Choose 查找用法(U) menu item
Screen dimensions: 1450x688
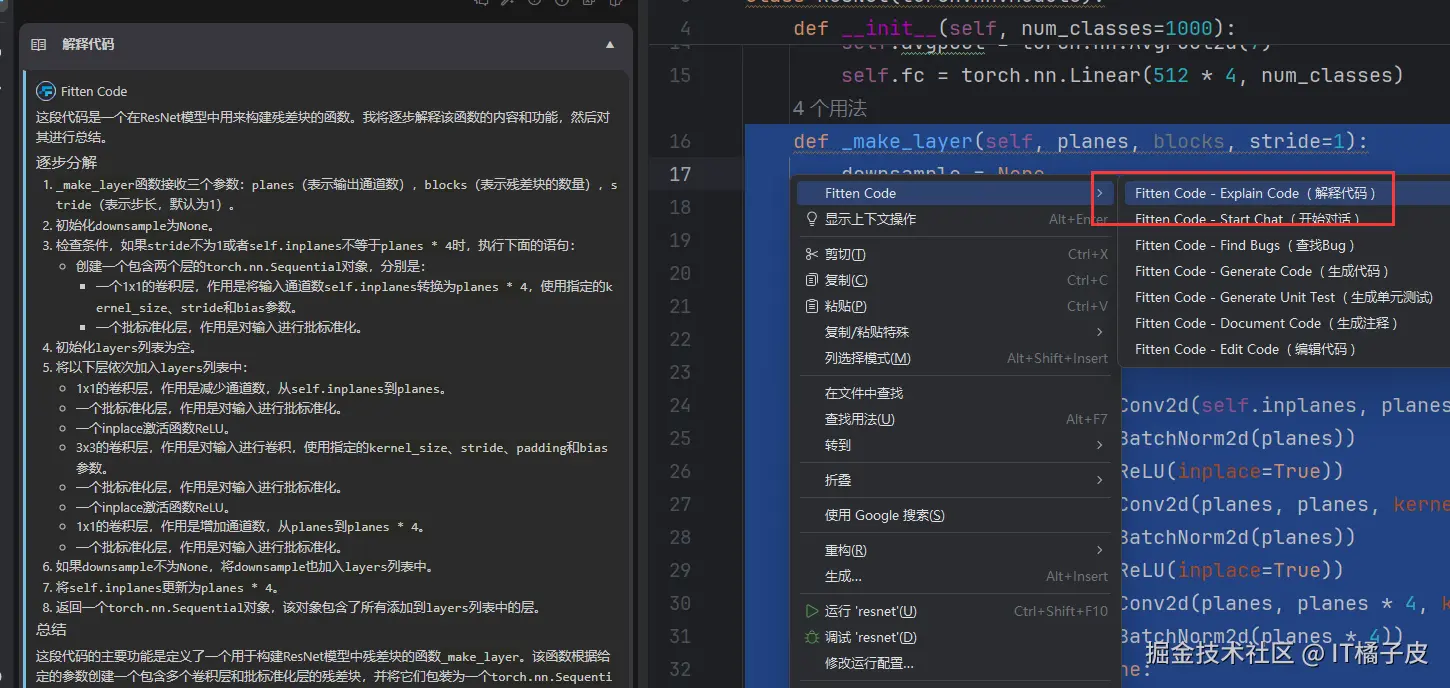pyautogui.click(x=954, y=419)
